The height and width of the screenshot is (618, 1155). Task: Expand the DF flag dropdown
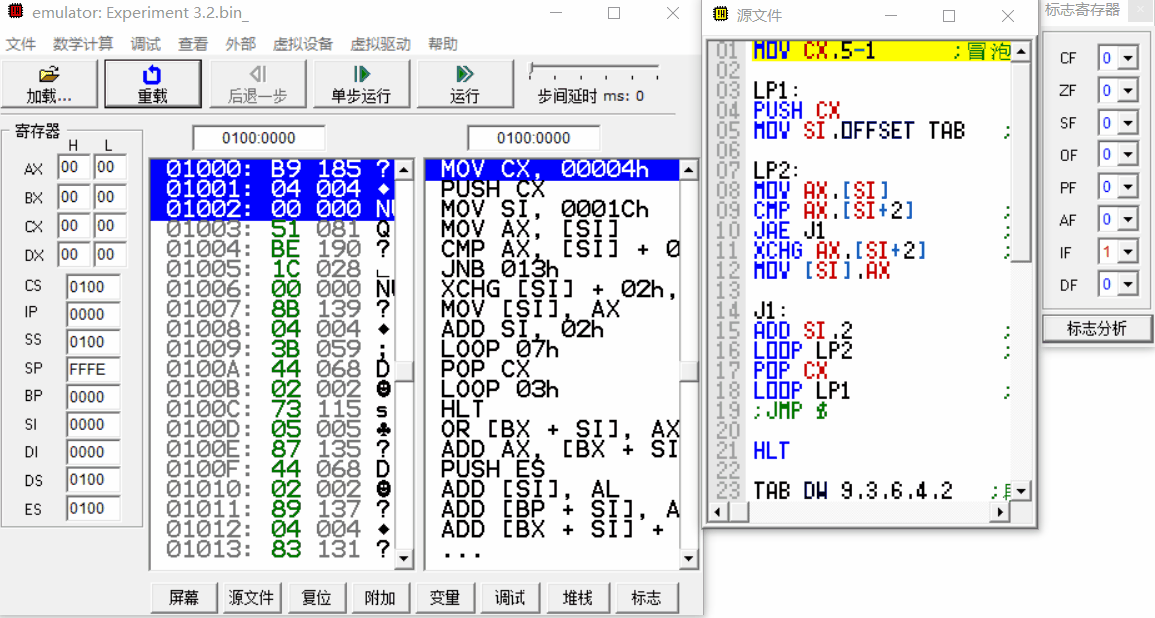point(1128,285)
